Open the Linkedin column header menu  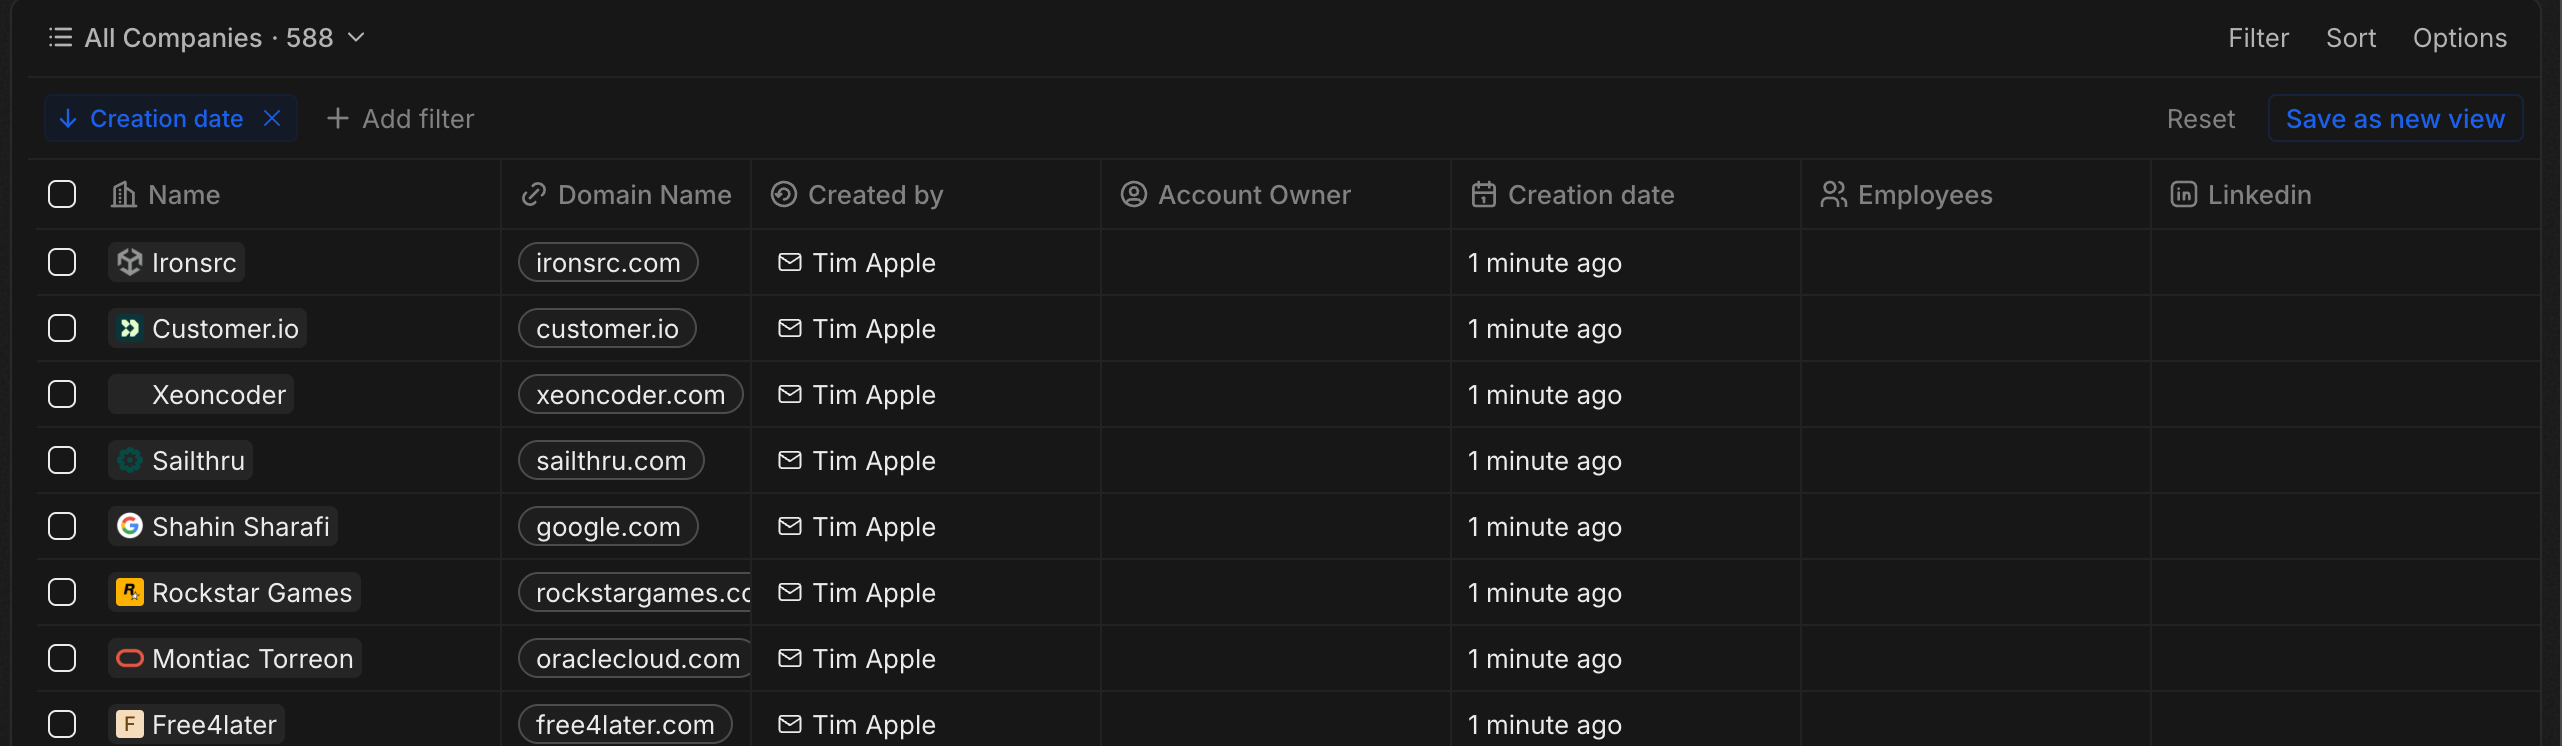(x=2346, y=194)
